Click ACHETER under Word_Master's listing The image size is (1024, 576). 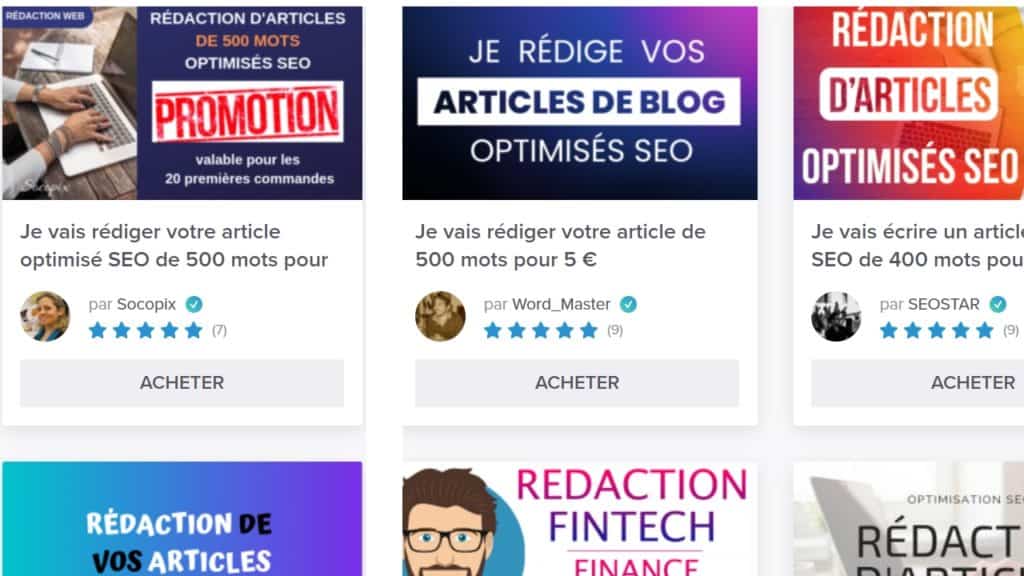(x=577, y=383)
